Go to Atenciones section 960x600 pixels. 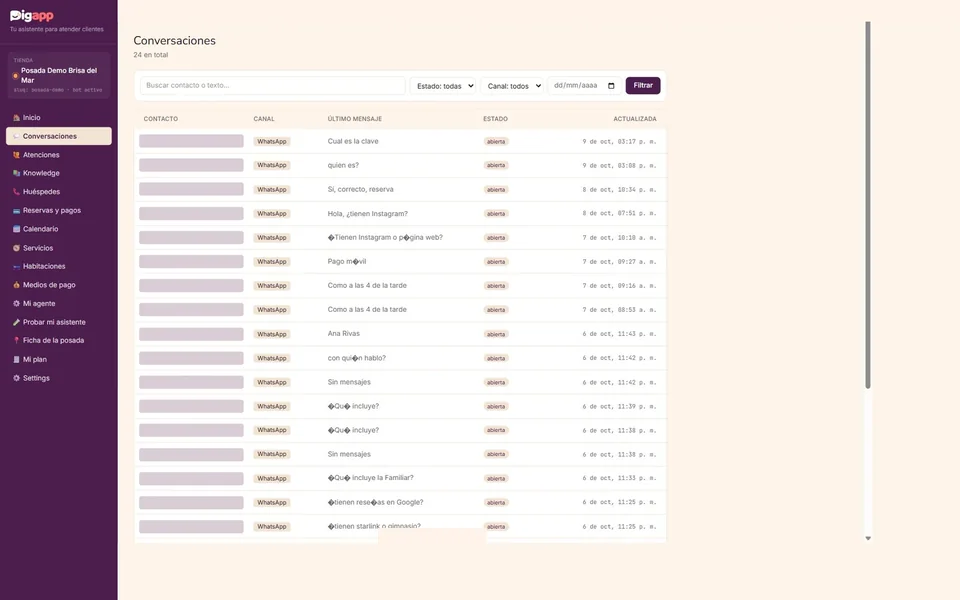pyautogui.click(x=59, y=155)
